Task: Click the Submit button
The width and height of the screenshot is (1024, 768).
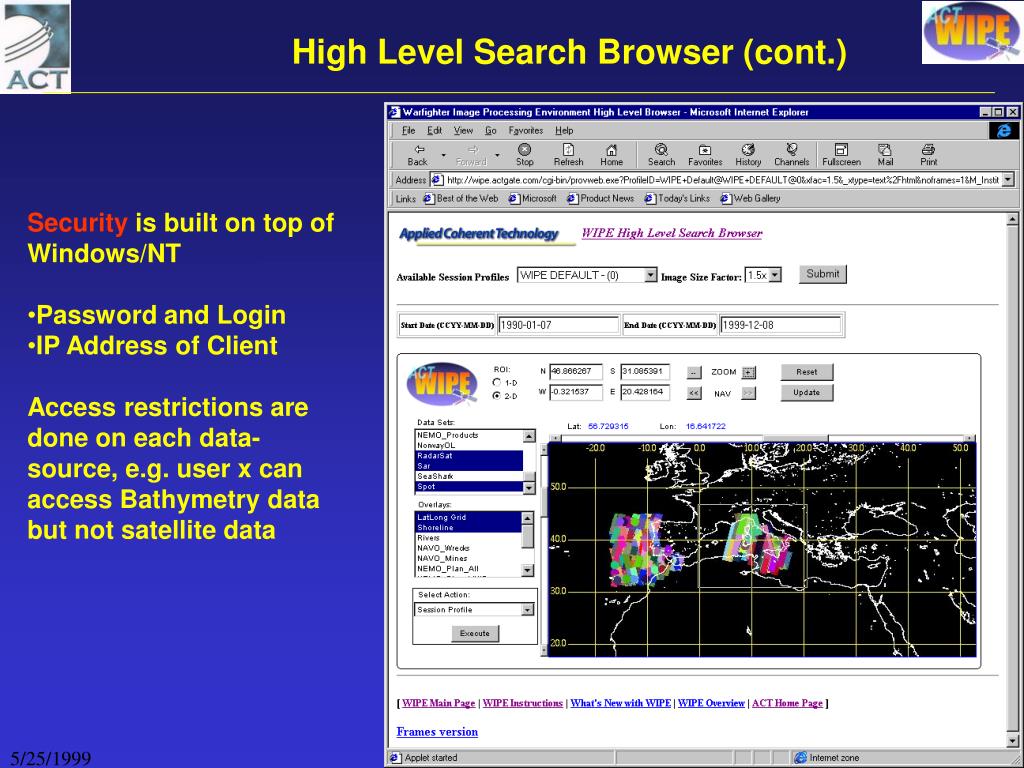Action: 823,274
